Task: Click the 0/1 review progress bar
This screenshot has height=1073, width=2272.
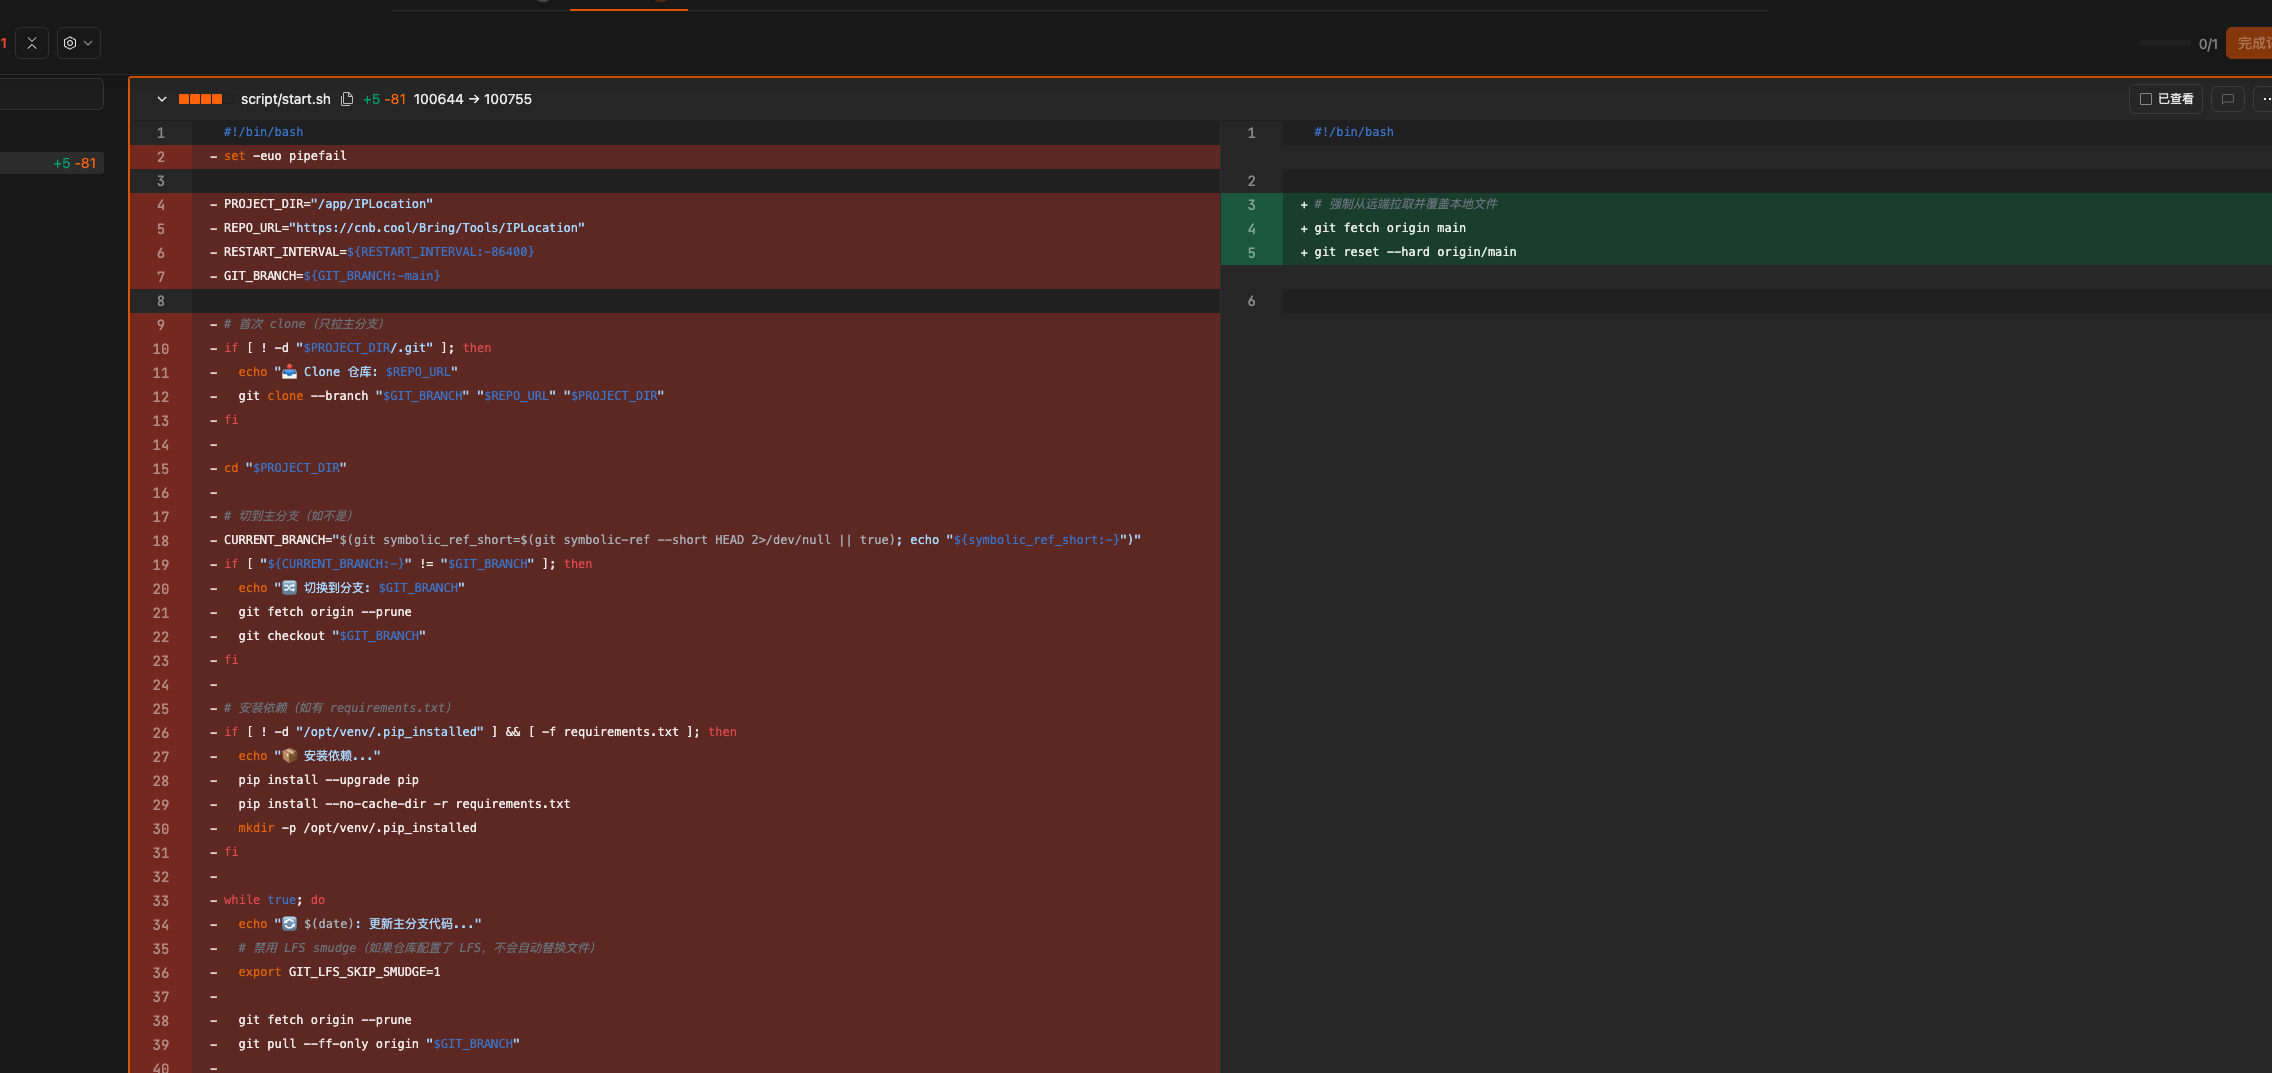Action: click(x=2165, y=43)
